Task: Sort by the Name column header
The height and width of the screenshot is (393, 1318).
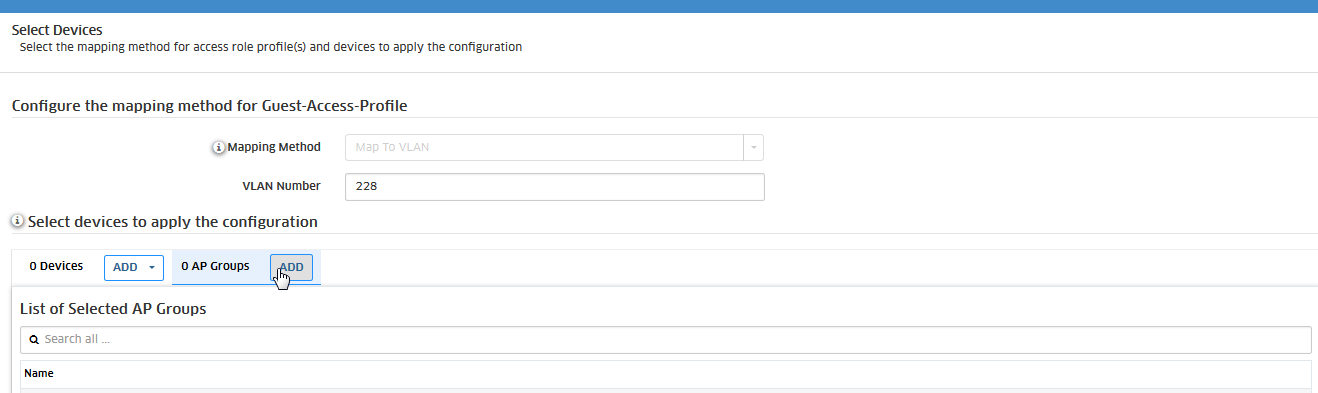Action: pos(39,373)
